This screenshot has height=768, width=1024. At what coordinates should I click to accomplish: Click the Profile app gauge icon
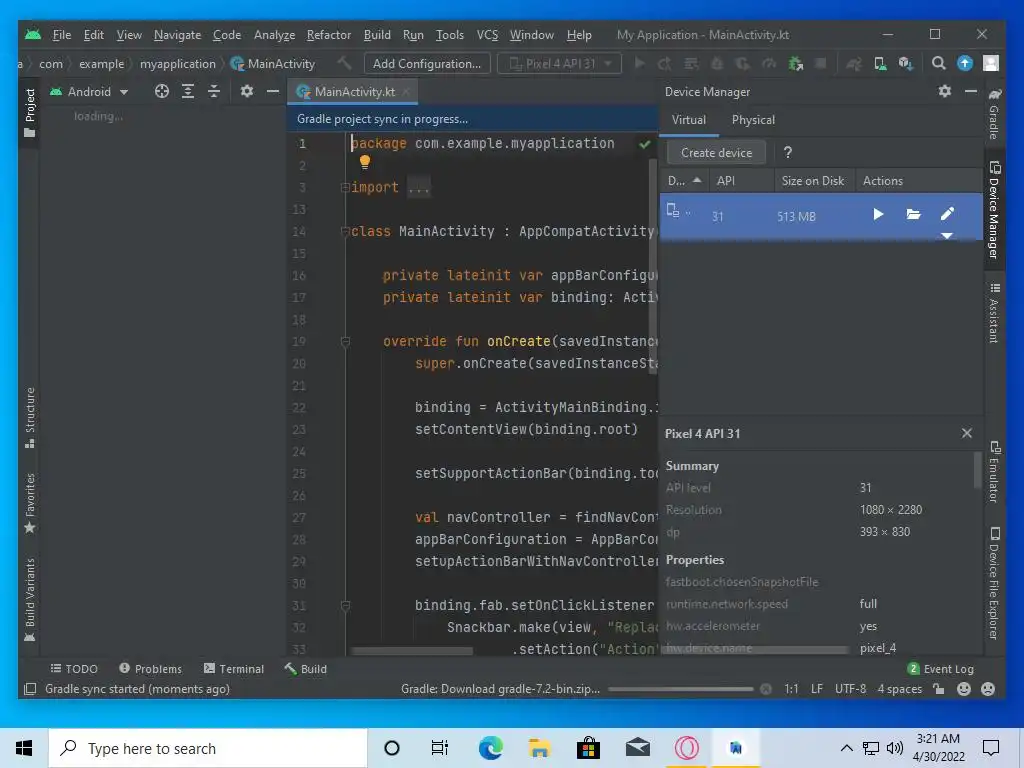pos(769,63)
